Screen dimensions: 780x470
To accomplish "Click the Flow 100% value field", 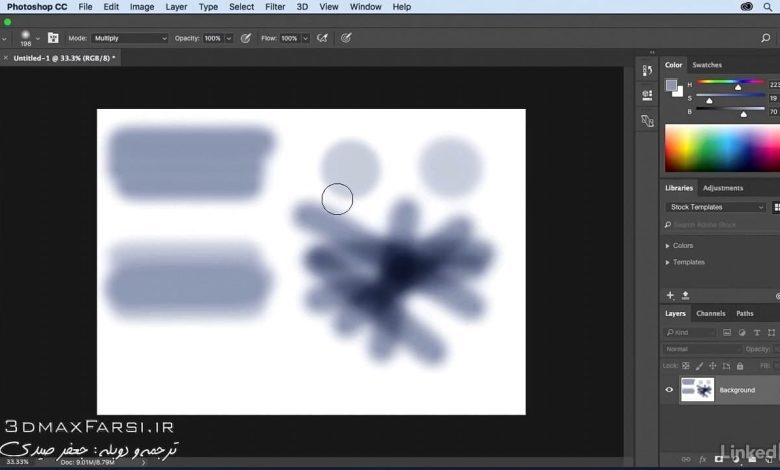I will [x=290, y=38].
